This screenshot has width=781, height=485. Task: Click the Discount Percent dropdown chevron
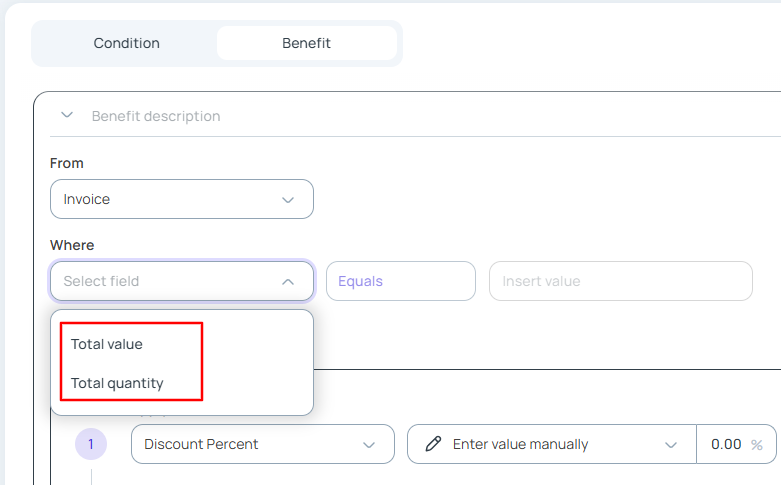pyautogui.click(x=369, y=444)
